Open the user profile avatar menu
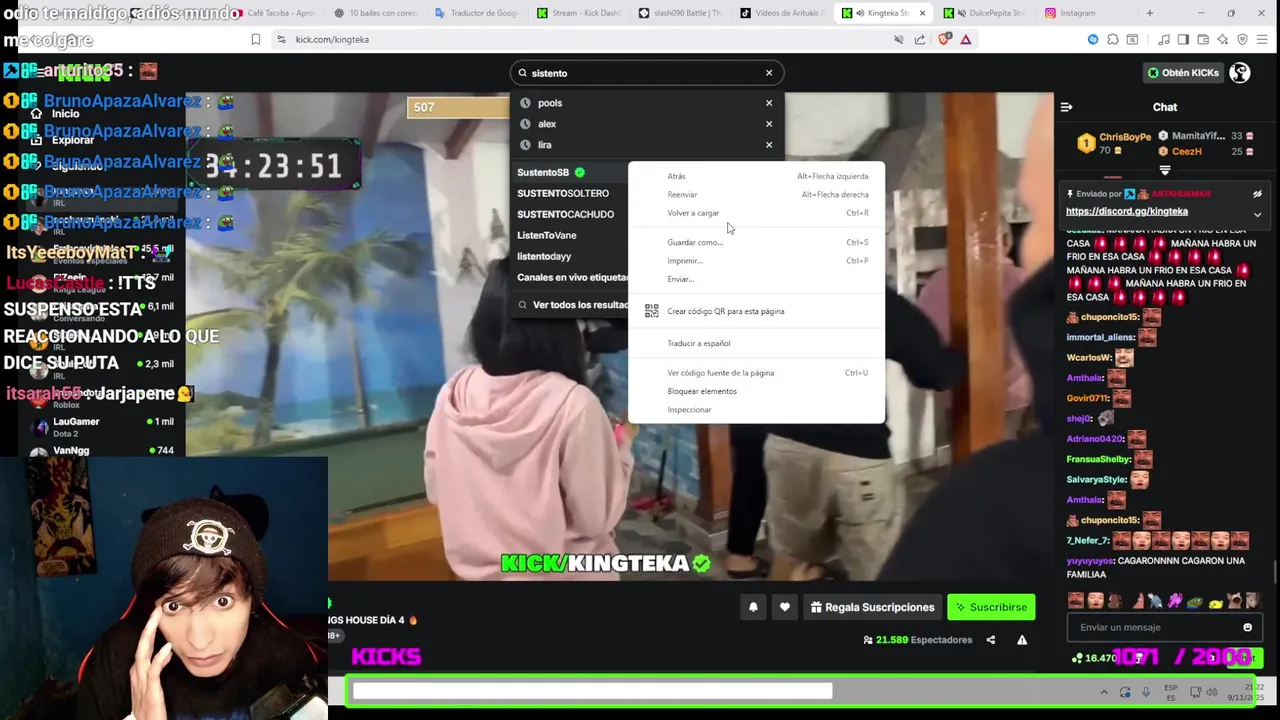This screenshot has height=720, width=1280. [1240, 73]
